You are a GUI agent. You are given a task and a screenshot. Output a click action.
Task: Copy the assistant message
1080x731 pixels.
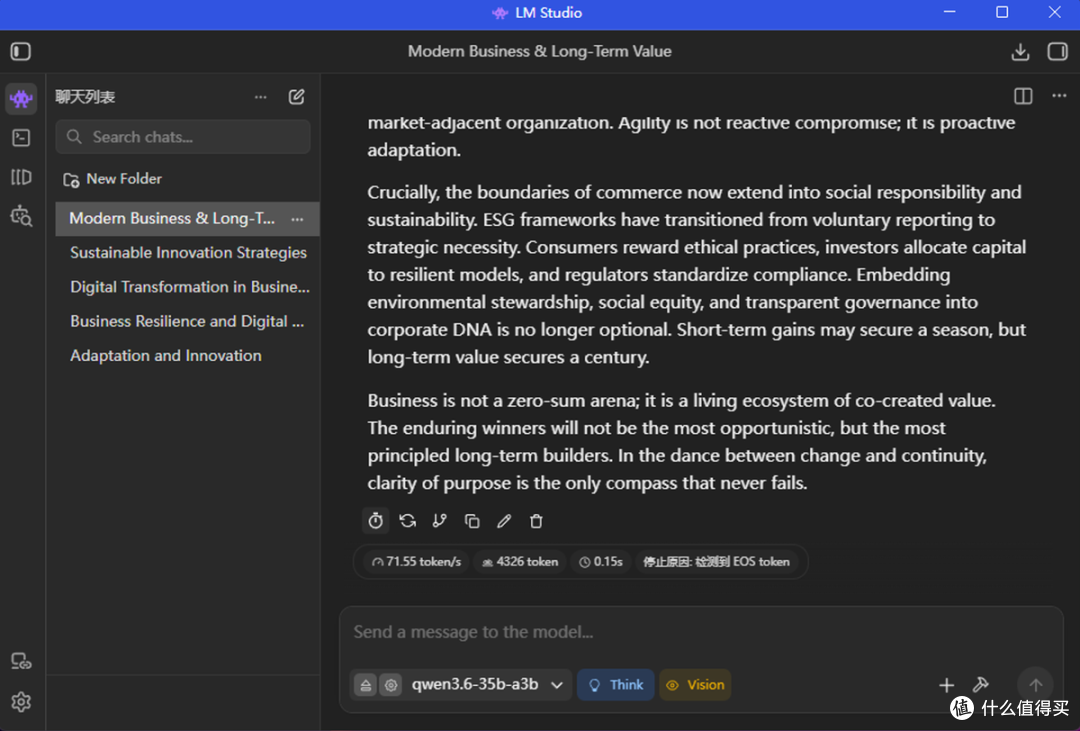[x=472, y=521]
